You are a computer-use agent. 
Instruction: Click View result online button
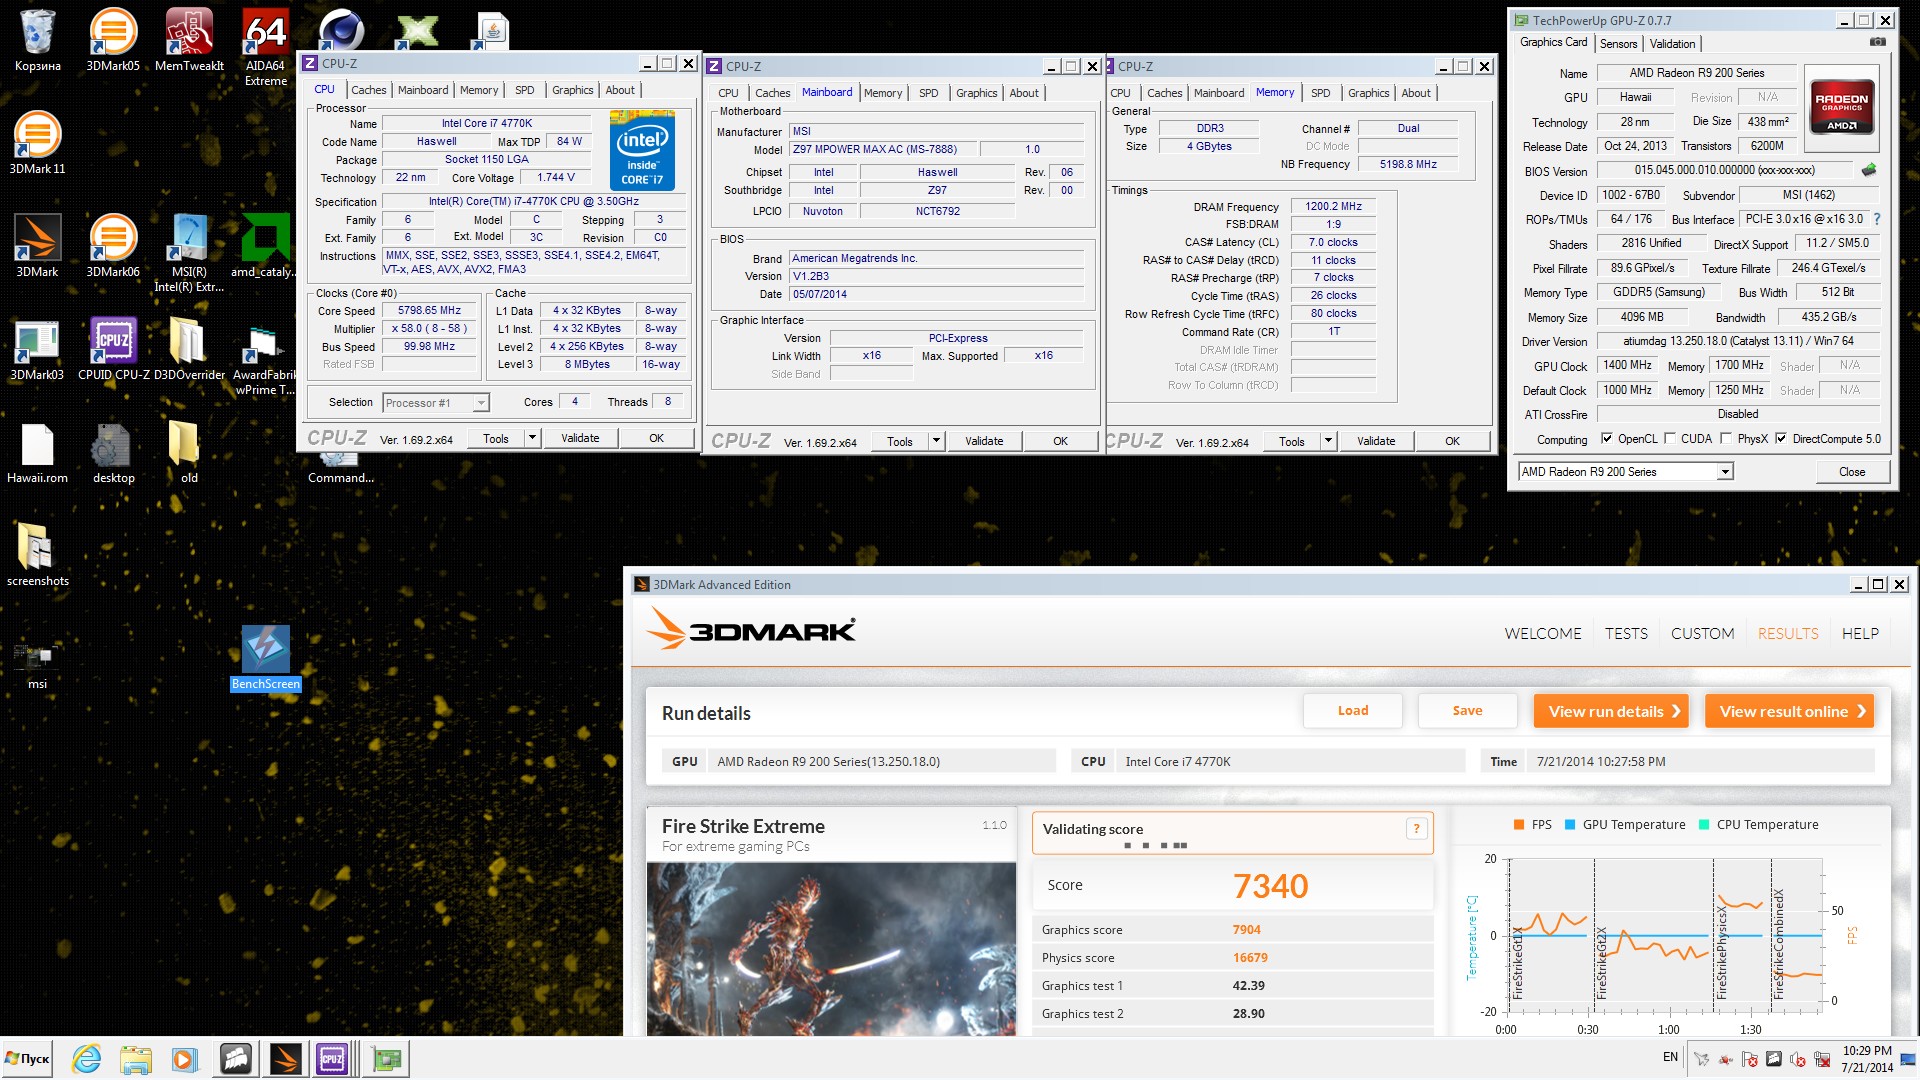point(1789,712)
